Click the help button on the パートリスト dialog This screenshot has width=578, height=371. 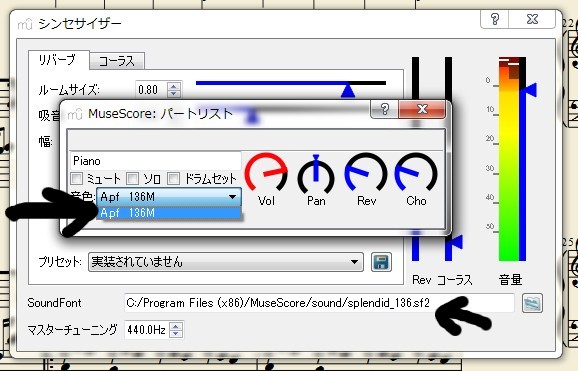click(x=384, y=109)
